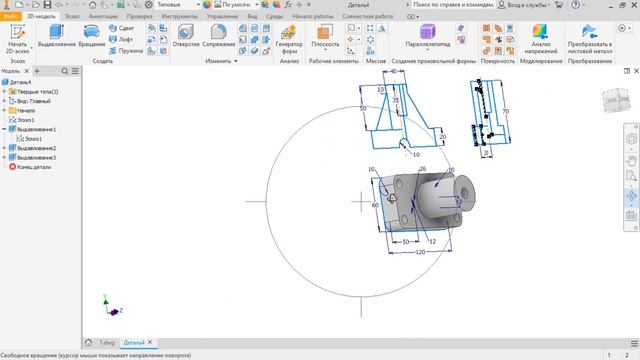Switch to the 1.dwg document tab
640x360 pixels.
coord(107,342)
